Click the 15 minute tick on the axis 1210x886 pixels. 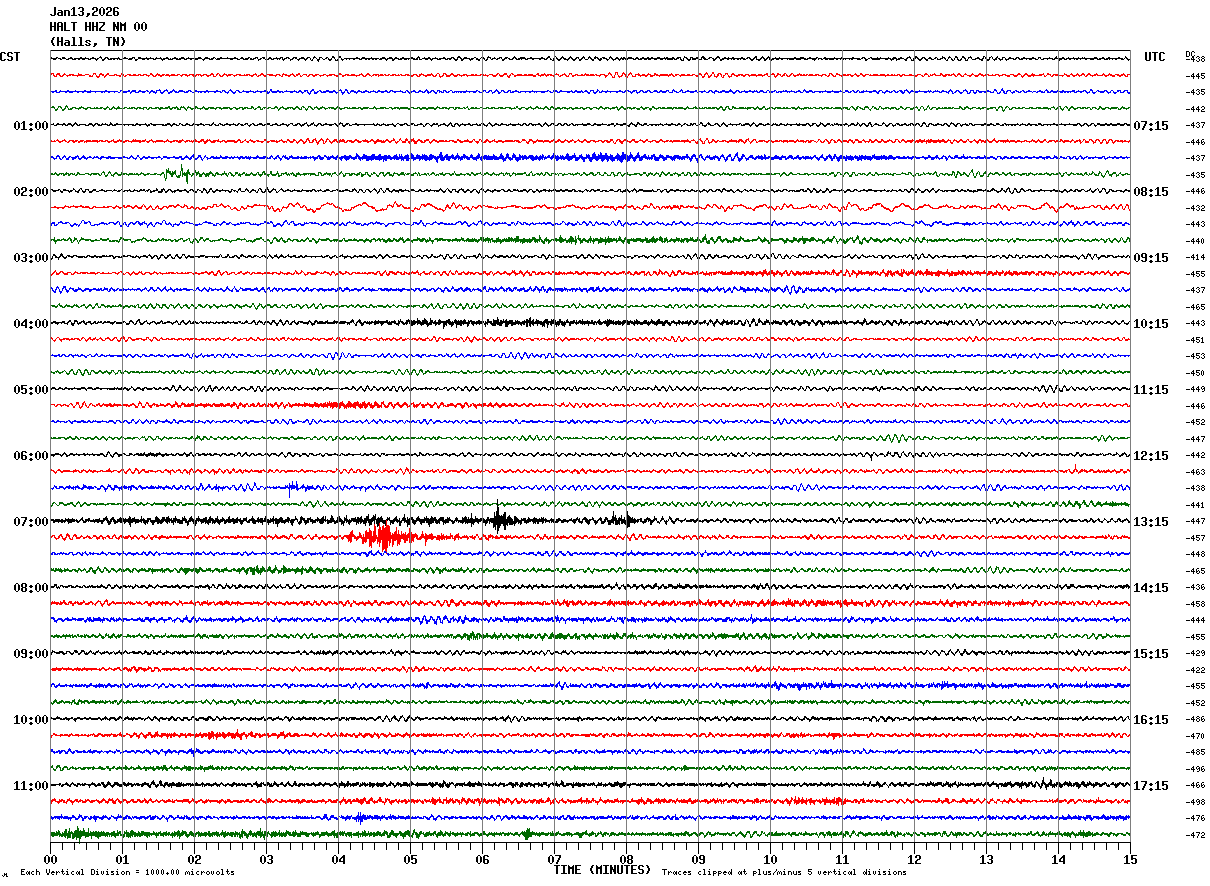[1129, 859]
